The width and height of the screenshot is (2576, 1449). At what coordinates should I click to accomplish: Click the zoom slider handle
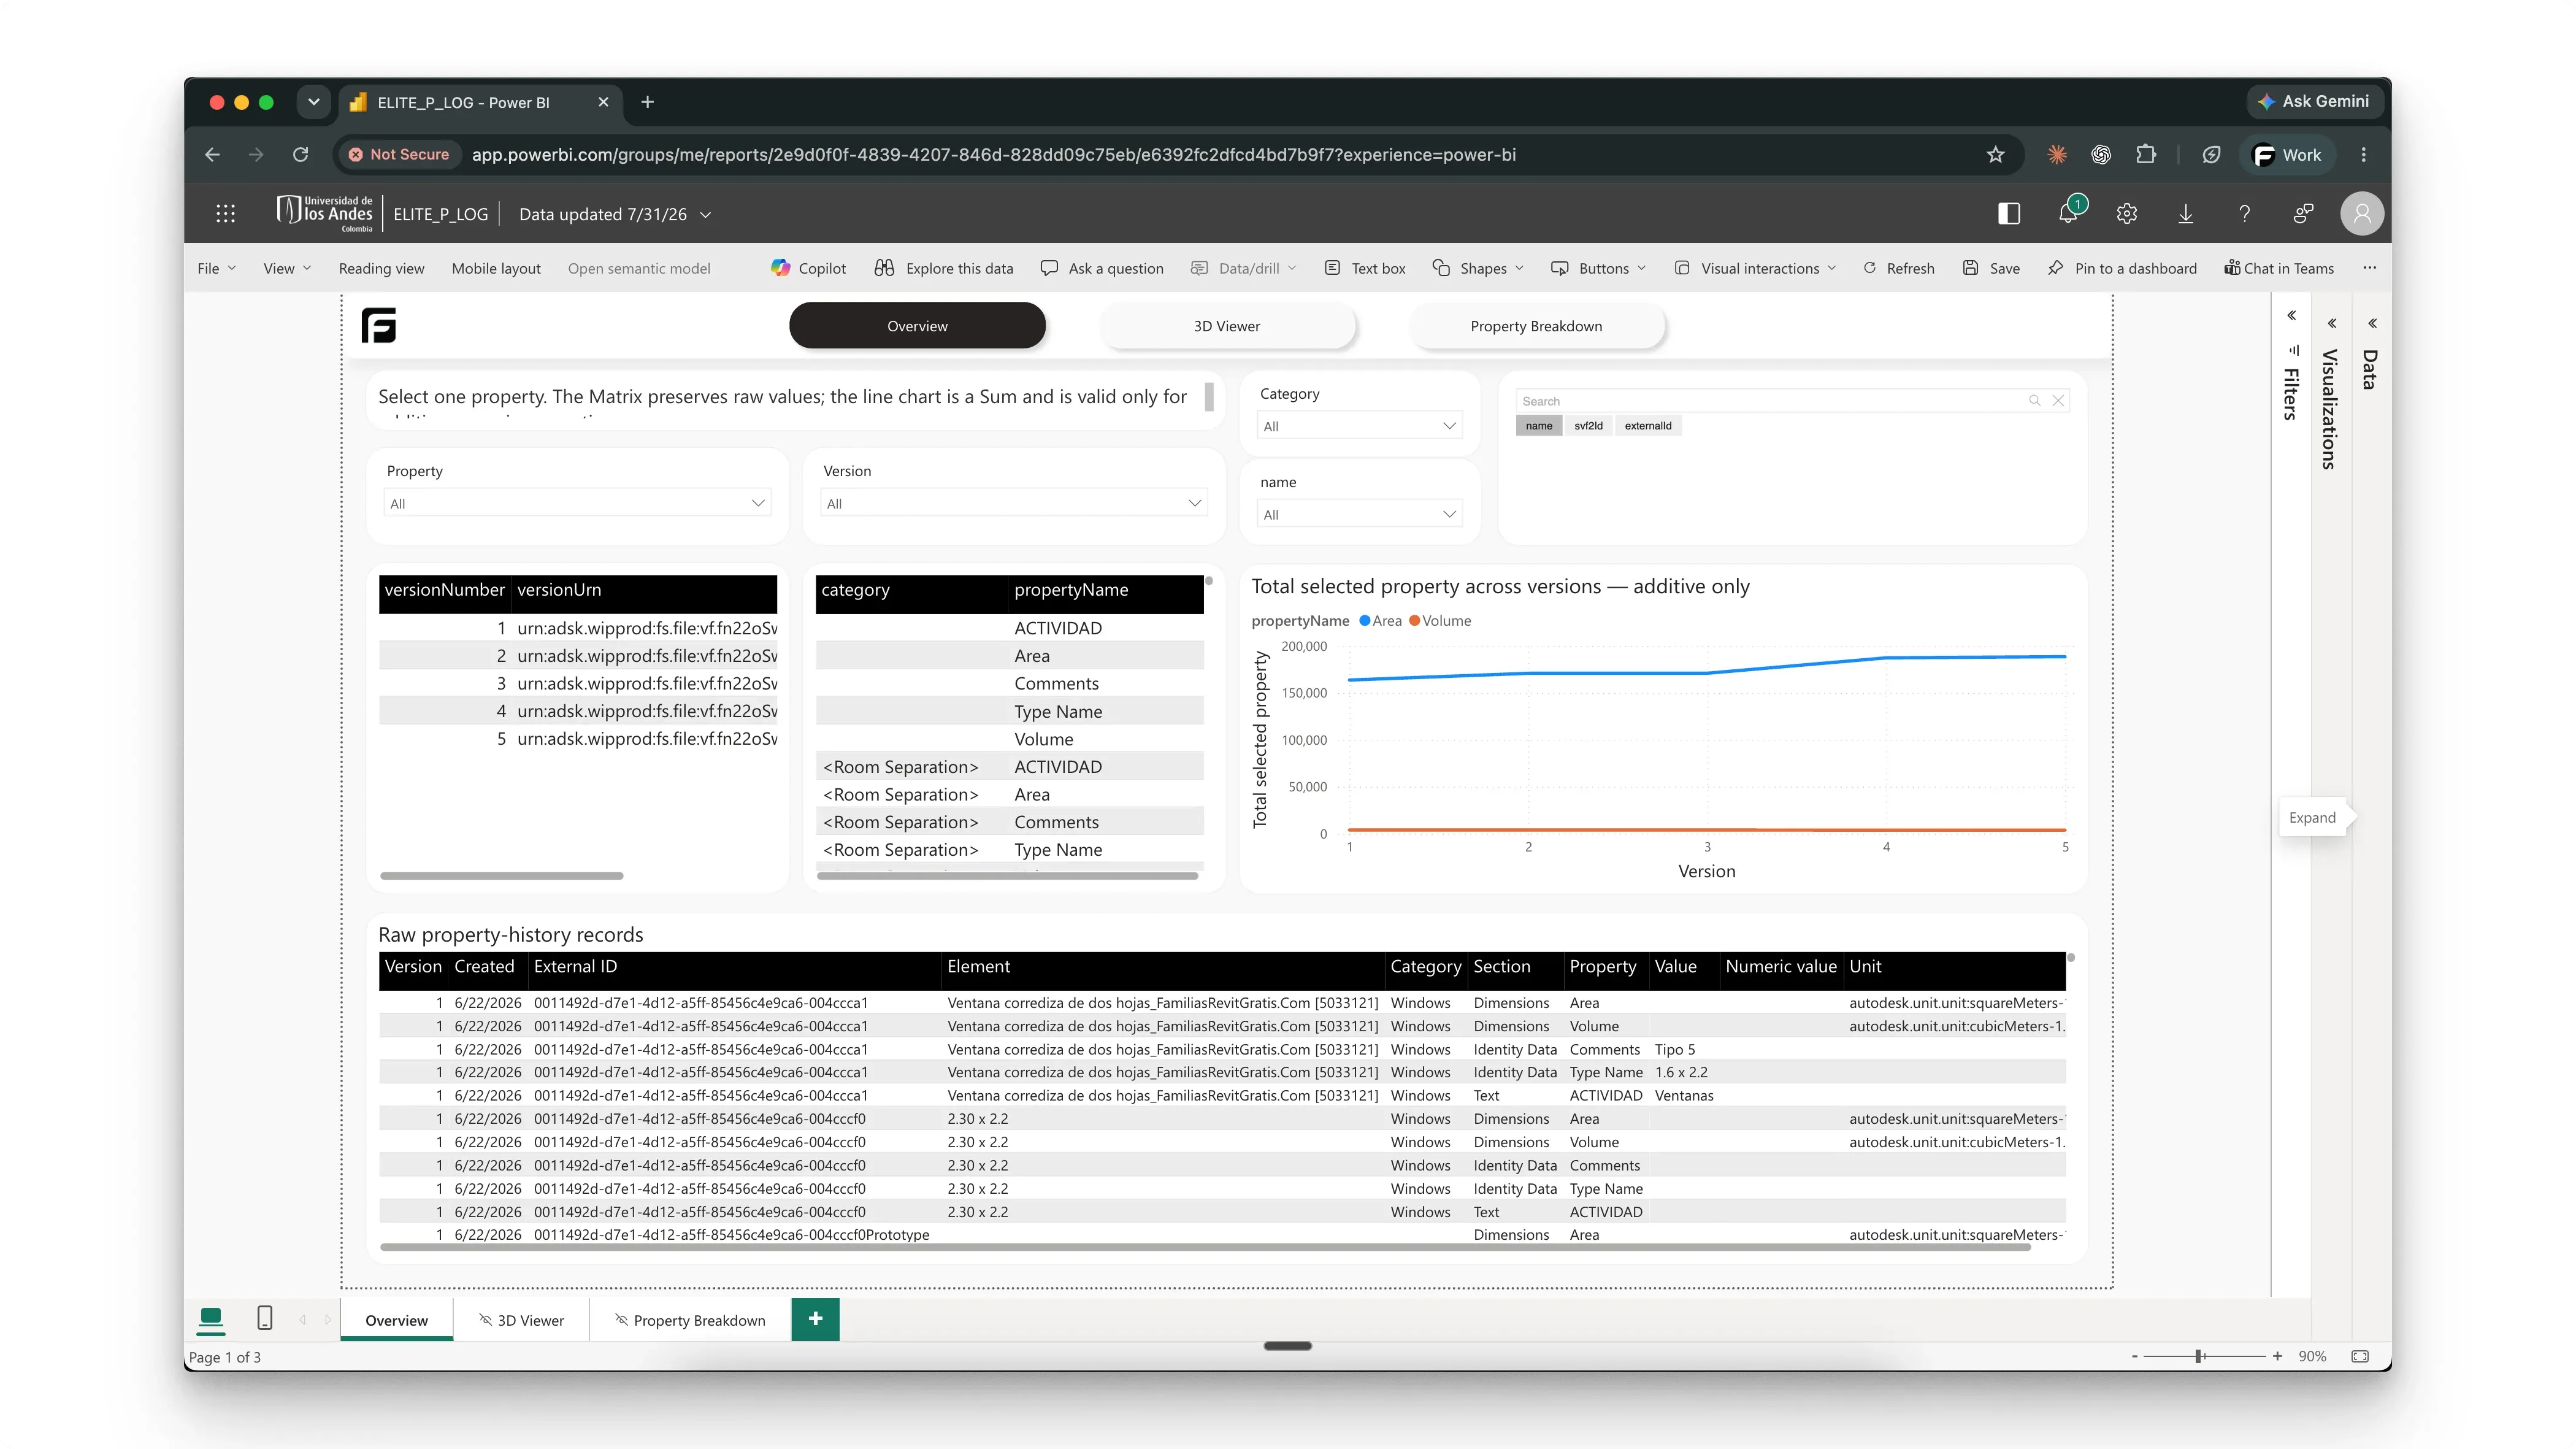2199,1356
